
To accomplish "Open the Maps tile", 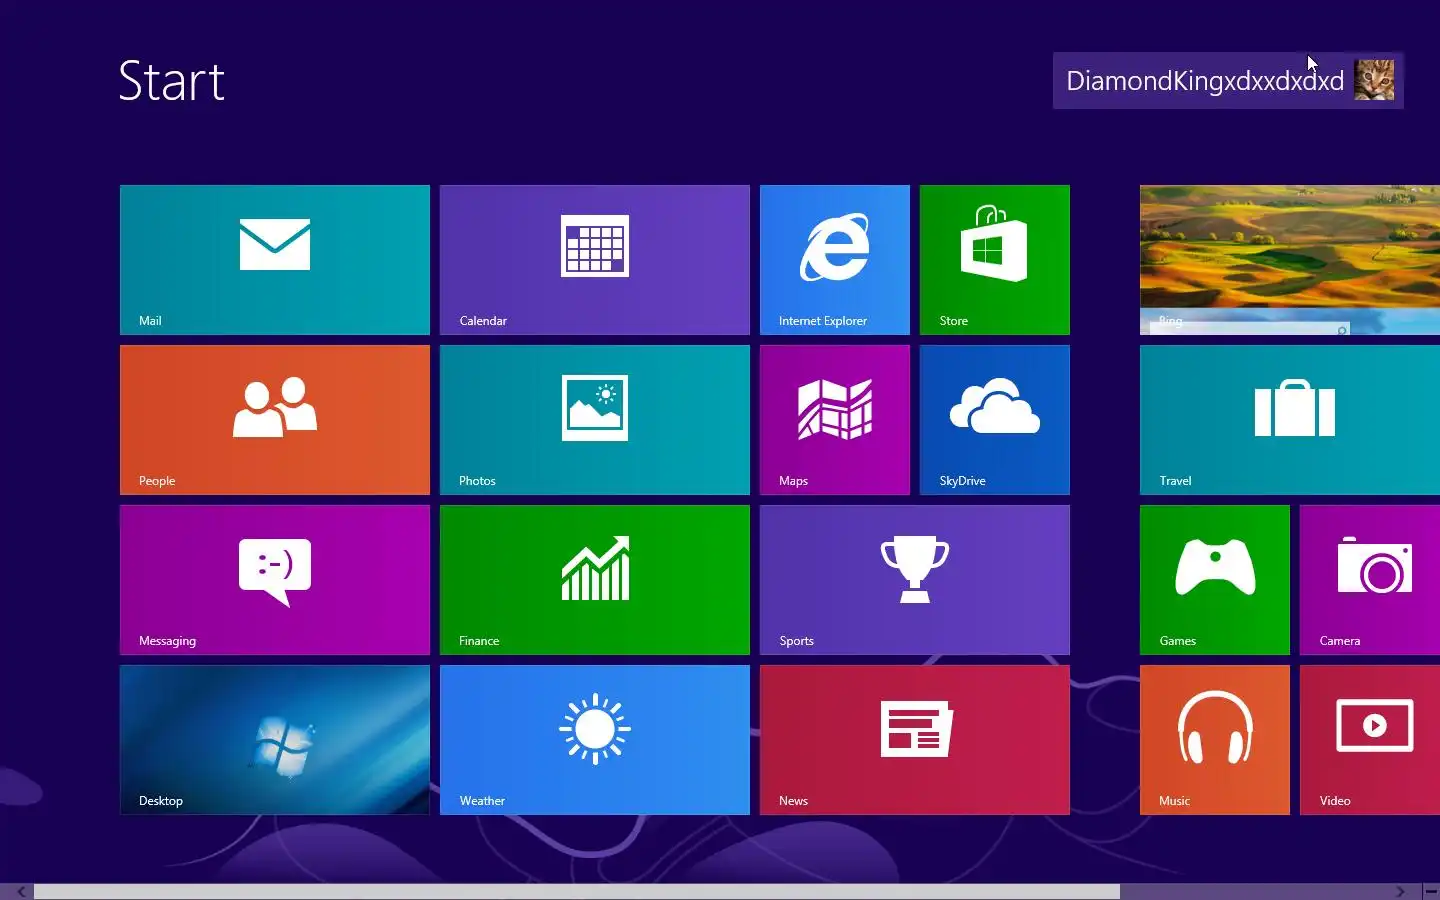I will 835,420.
